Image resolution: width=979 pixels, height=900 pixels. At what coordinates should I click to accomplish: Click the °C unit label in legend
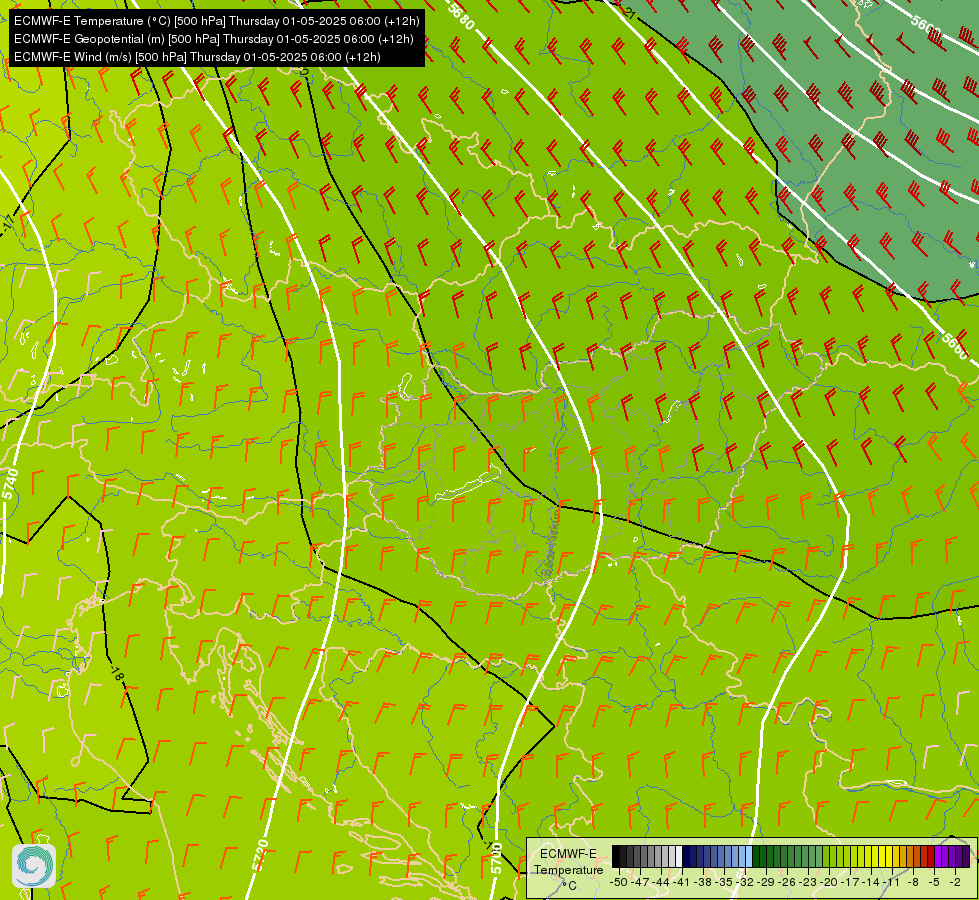click(569, 886)
